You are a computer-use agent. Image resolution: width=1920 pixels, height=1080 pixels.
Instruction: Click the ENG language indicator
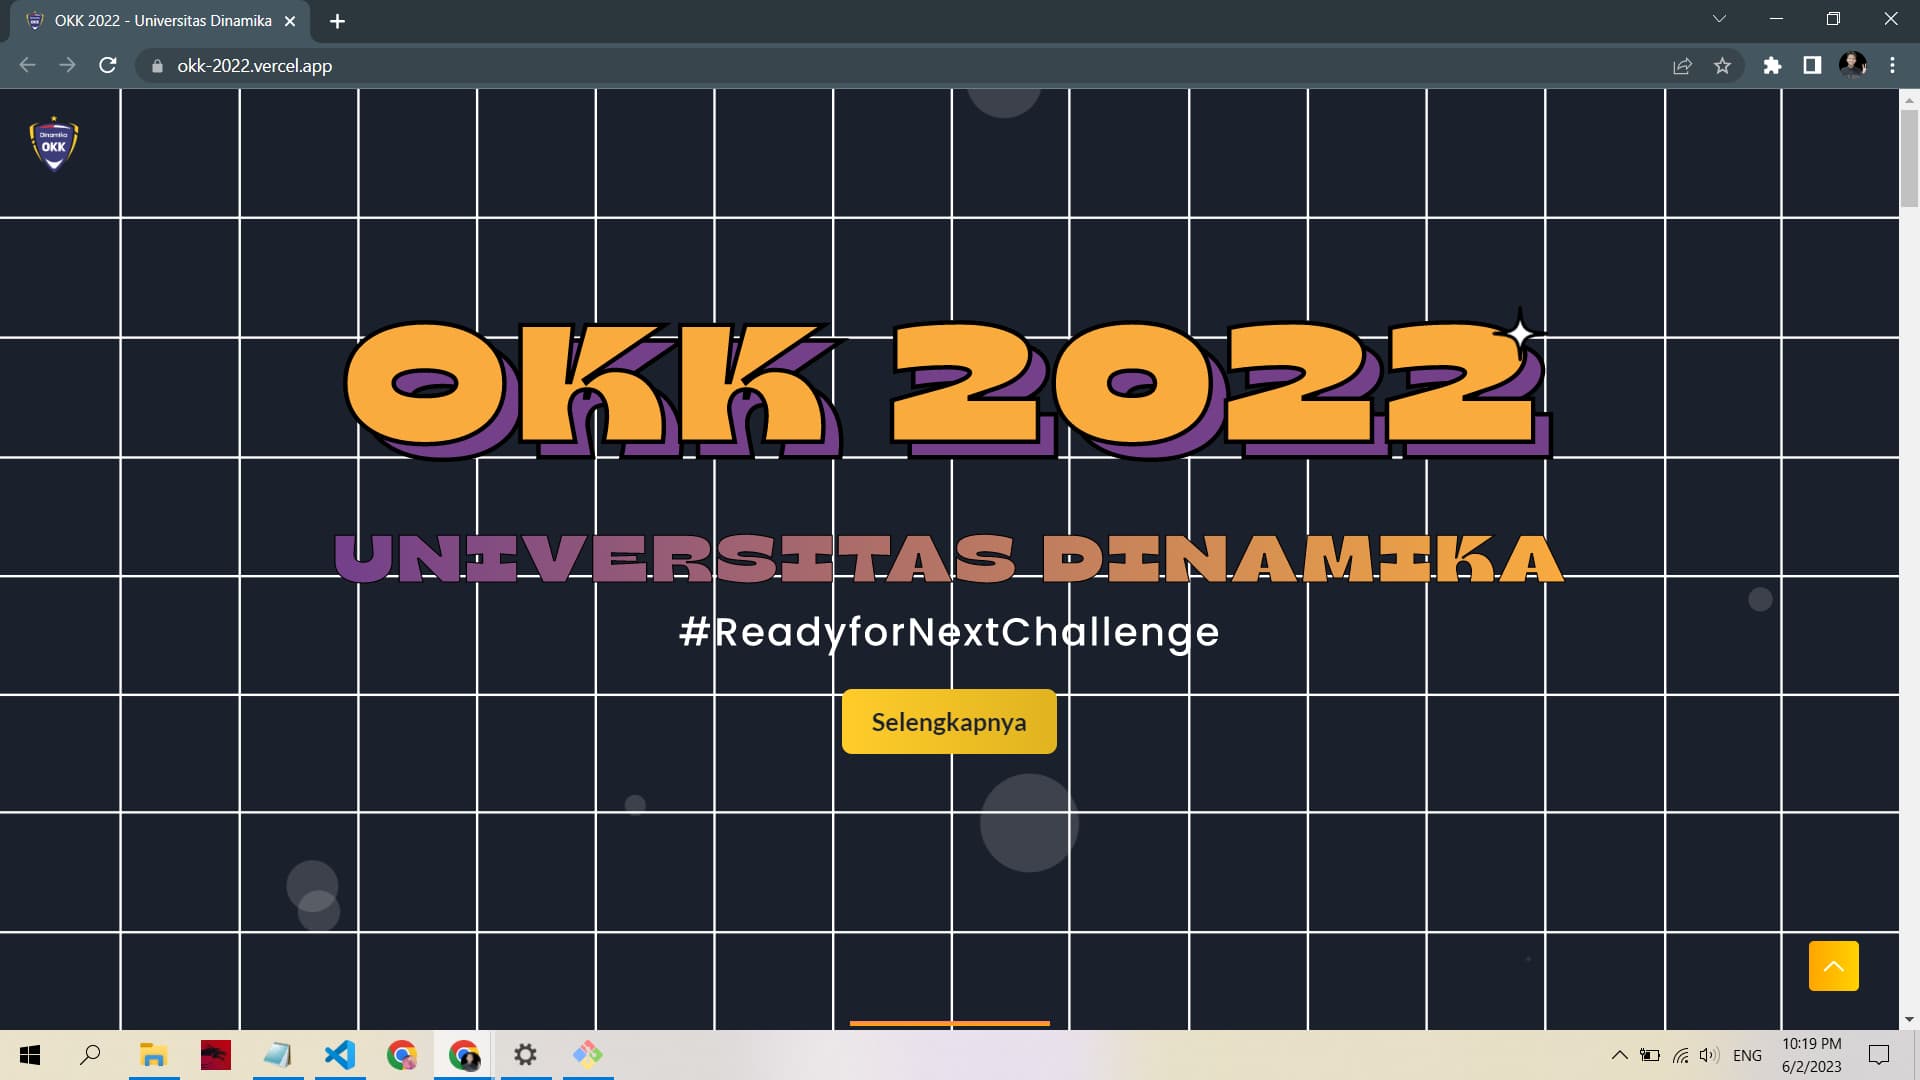point(1747,1055)
